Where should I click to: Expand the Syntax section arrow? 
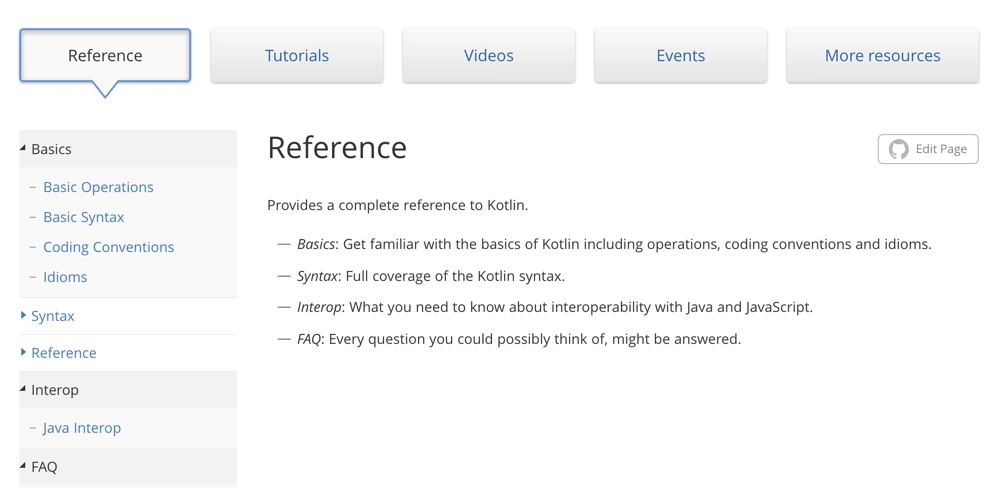23,315
